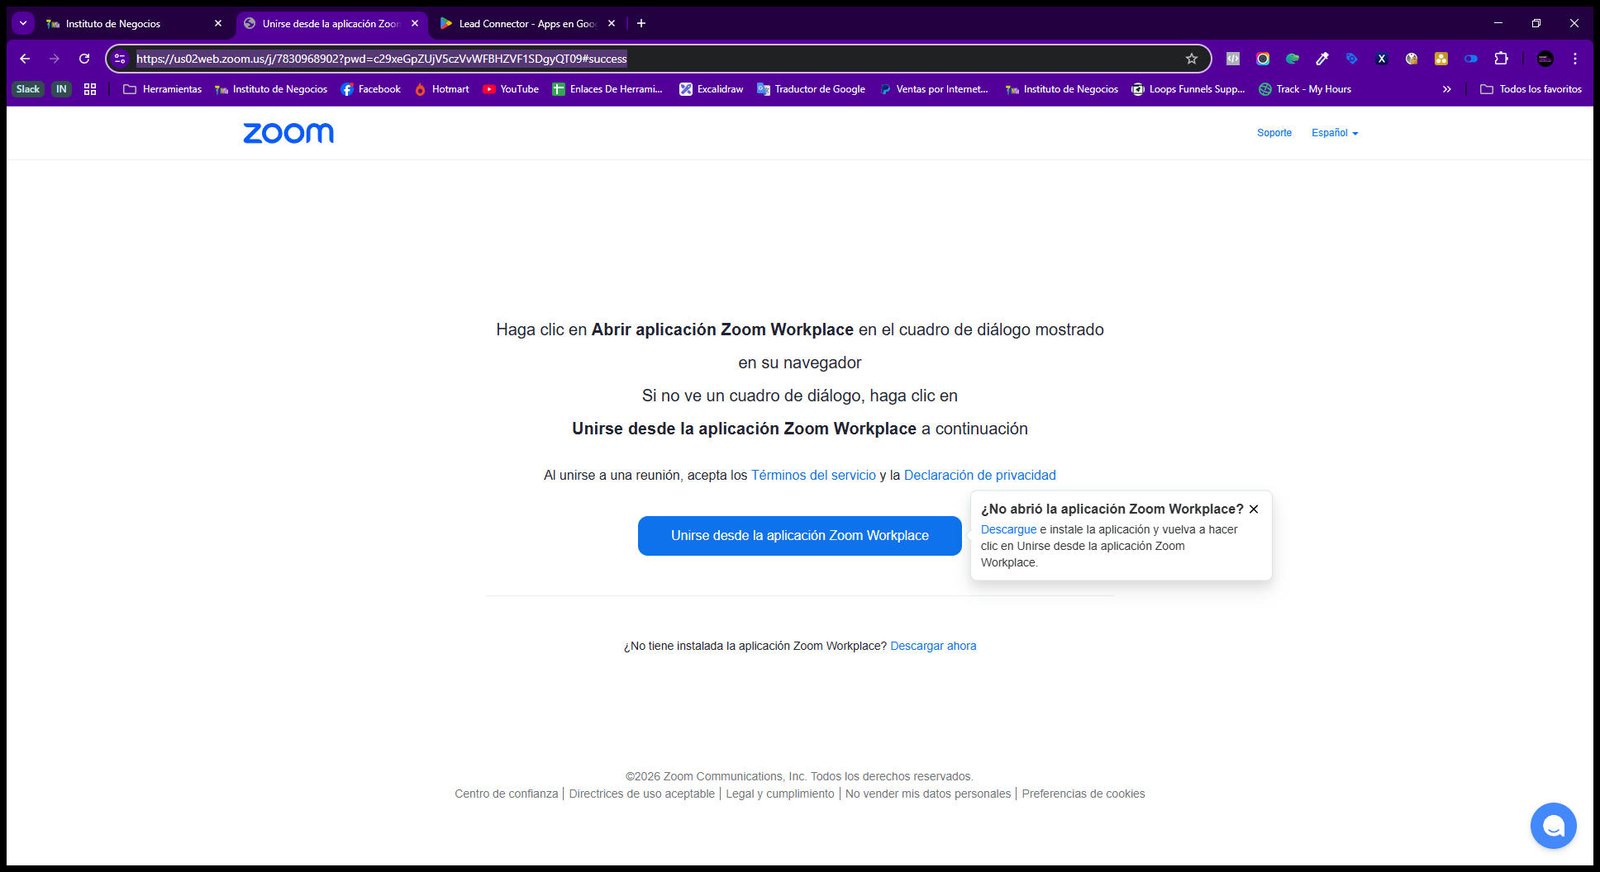Click the Zoom logo in the header
This screenshot has height=872, width=1600.
coord(288,133)
